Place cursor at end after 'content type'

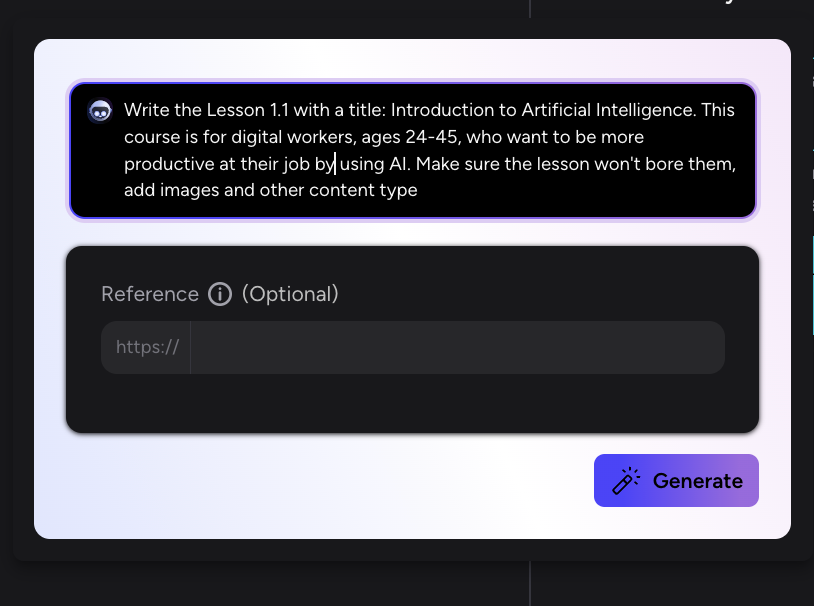(x=419, y=189)
